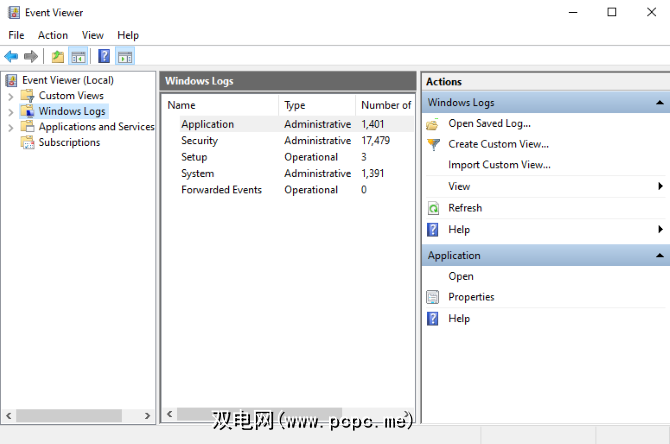Maximize the Event Viewer window
Viewport: 670px width, 444px height.
612,12
